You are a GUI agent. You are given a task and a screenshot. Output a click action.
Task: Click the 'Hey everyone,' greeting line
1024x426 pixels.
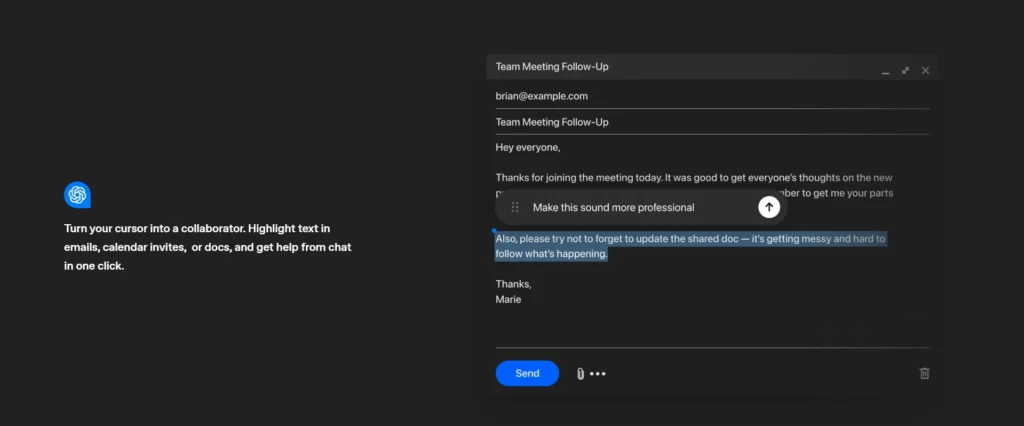coord(528,148)
